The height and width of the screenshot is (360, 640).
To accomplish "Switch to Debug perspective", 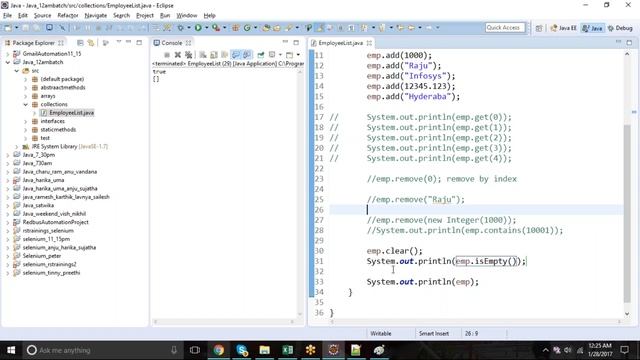I will [x=620, y=28].
